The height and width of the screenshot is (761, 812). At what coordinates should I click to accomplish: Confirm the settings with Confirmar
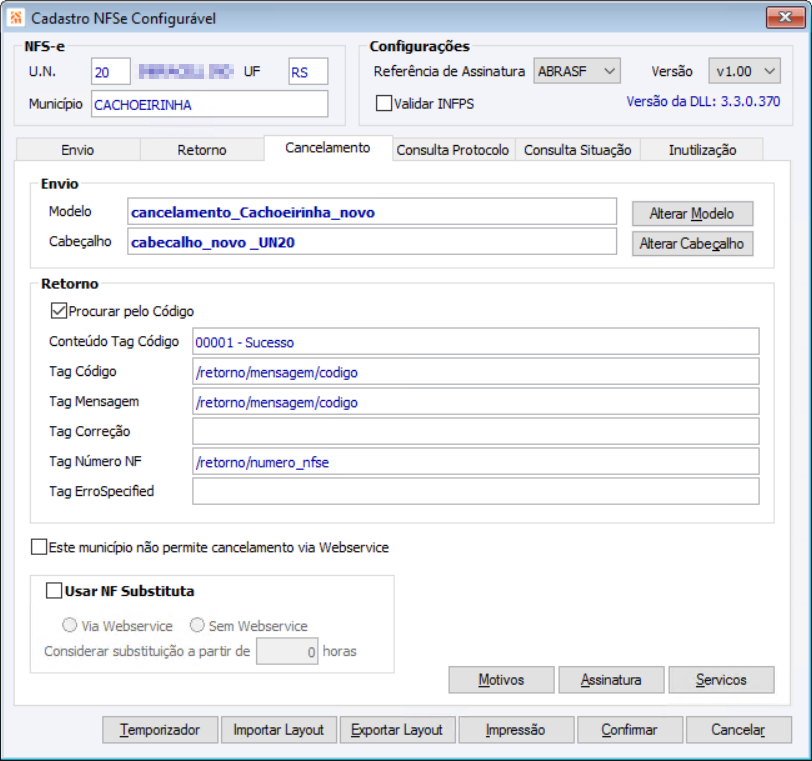pos(630,730)
